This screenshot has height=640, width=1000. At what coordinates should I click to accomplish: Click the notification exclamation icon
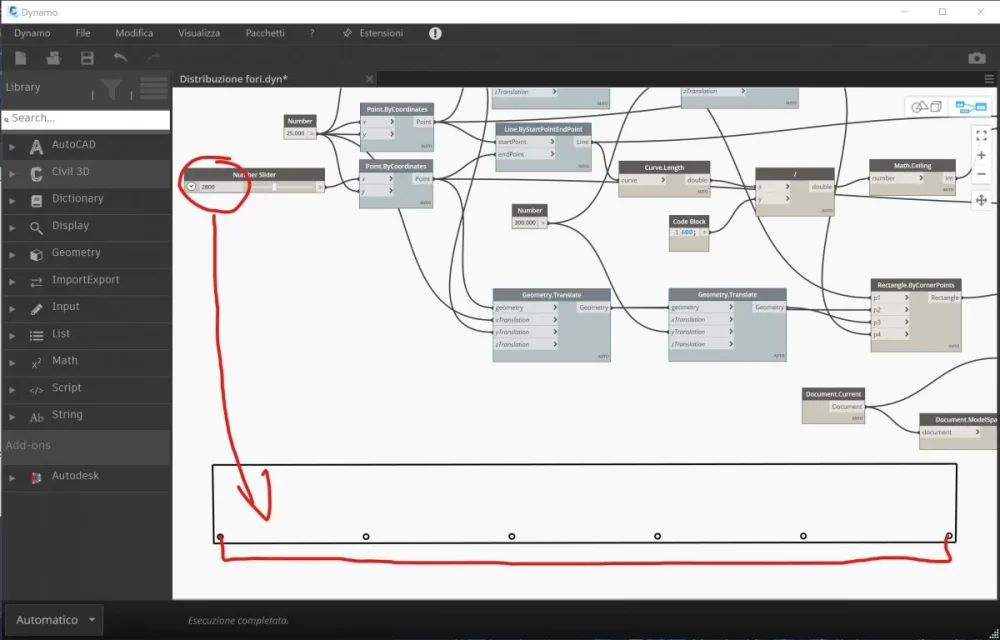coord(435,33)
